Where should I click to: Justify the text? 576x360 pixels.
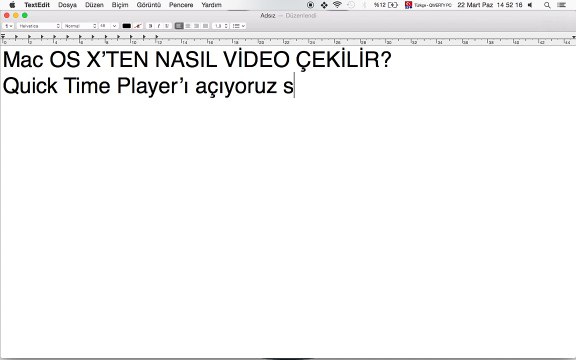pos(205,26)
